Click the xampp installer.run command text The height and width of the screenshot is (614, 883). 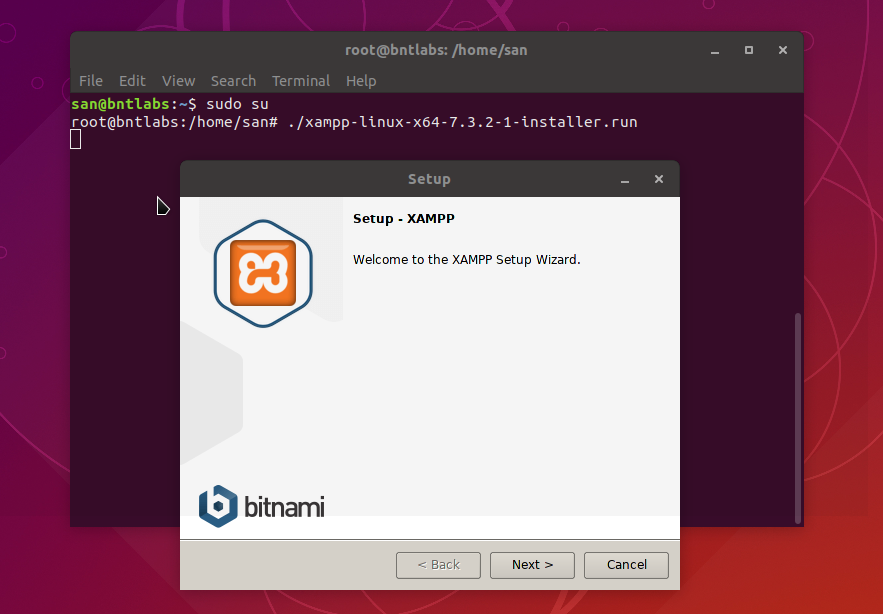(x=462, y=122)
